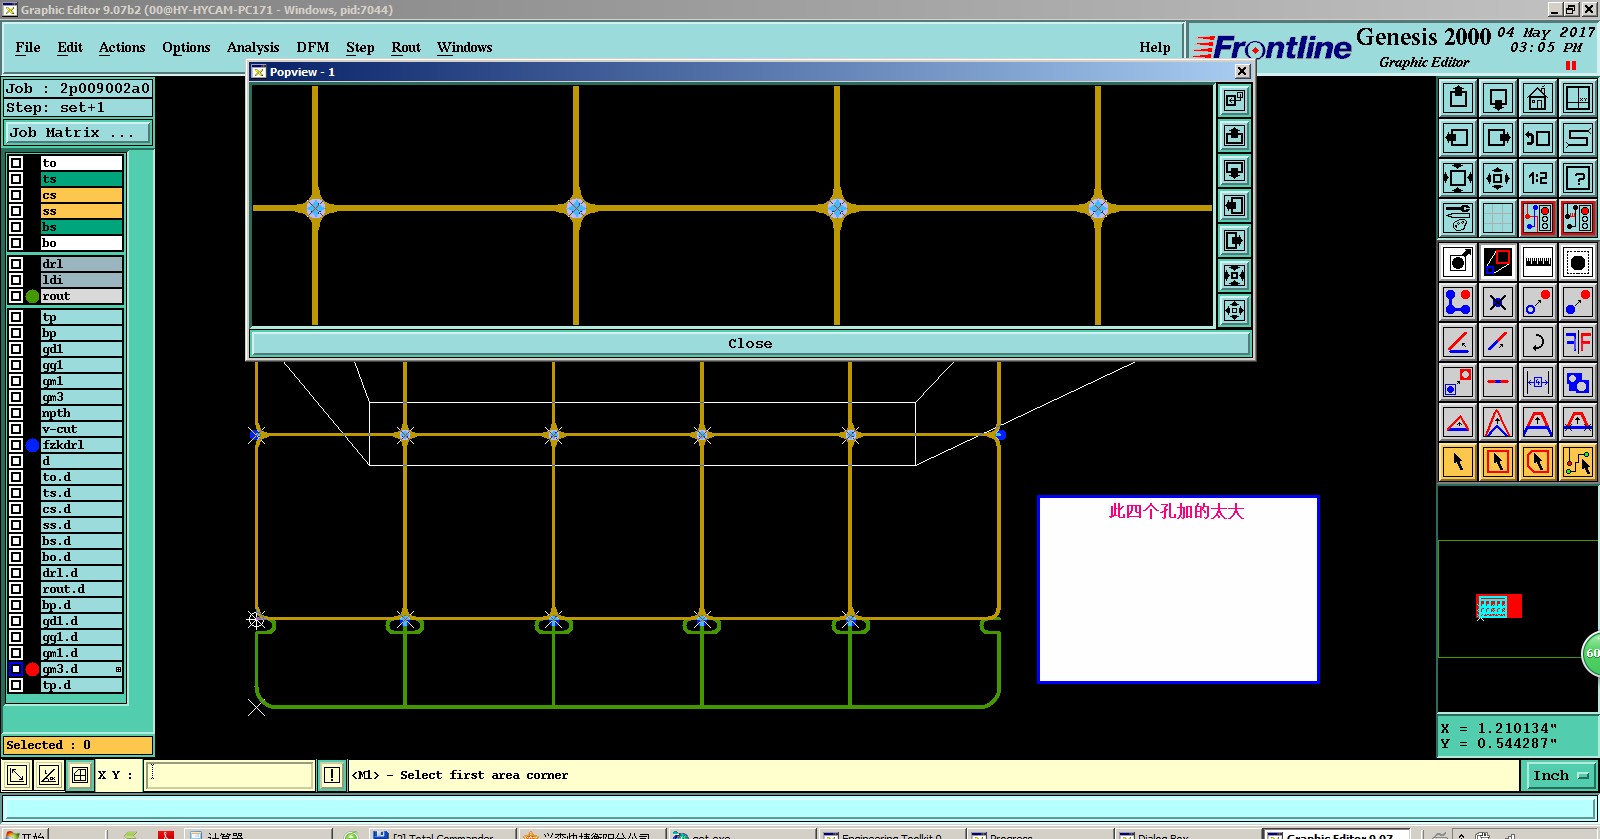
Task: Select the ruler measure tool
Action: click(x=1538, y=262)
